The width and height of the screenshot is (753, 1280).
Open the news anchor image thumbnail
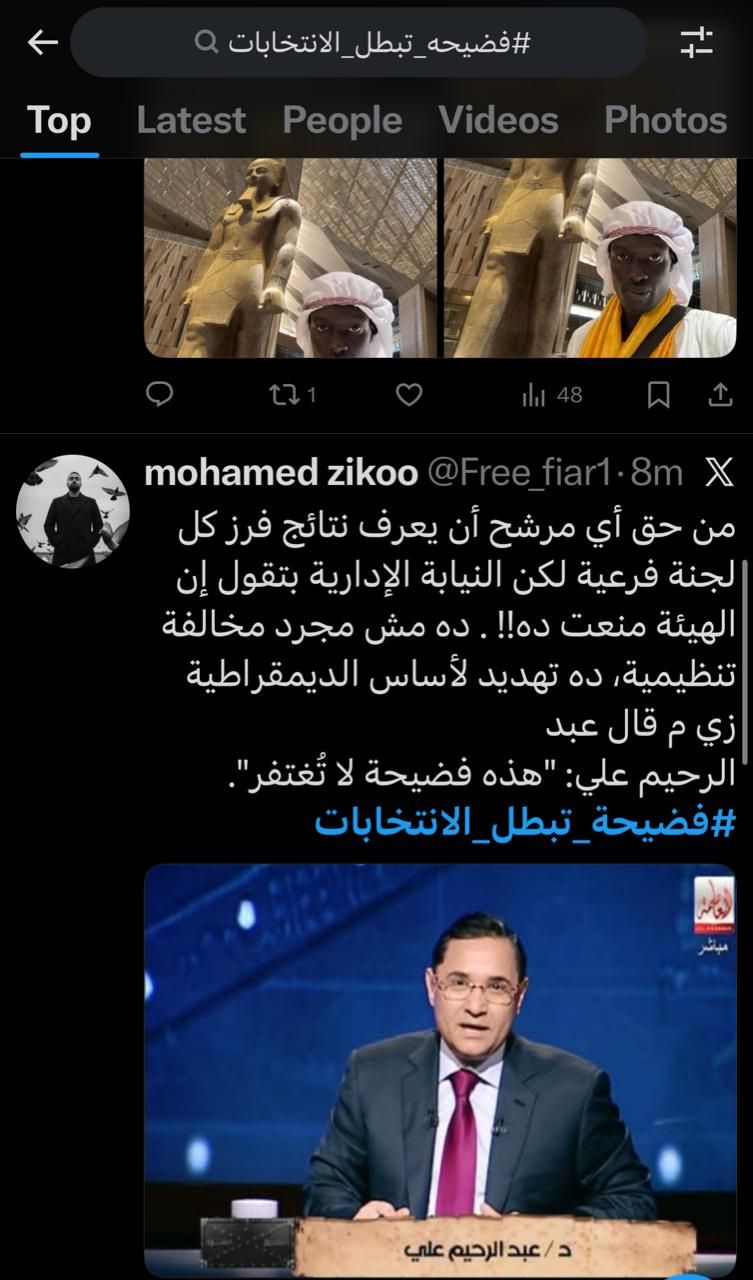tap(440, 1070)
